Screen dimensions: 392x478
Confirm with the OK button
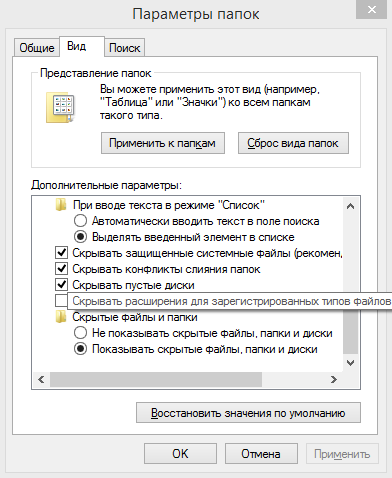tap(180, 454)
